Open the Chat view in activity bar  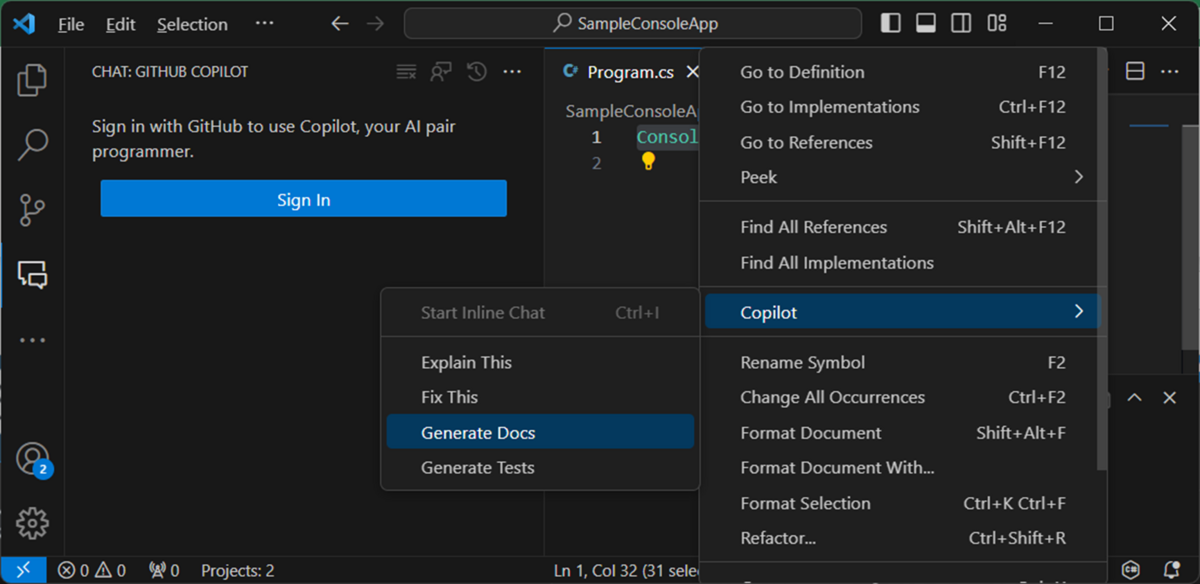pos(33,274)
